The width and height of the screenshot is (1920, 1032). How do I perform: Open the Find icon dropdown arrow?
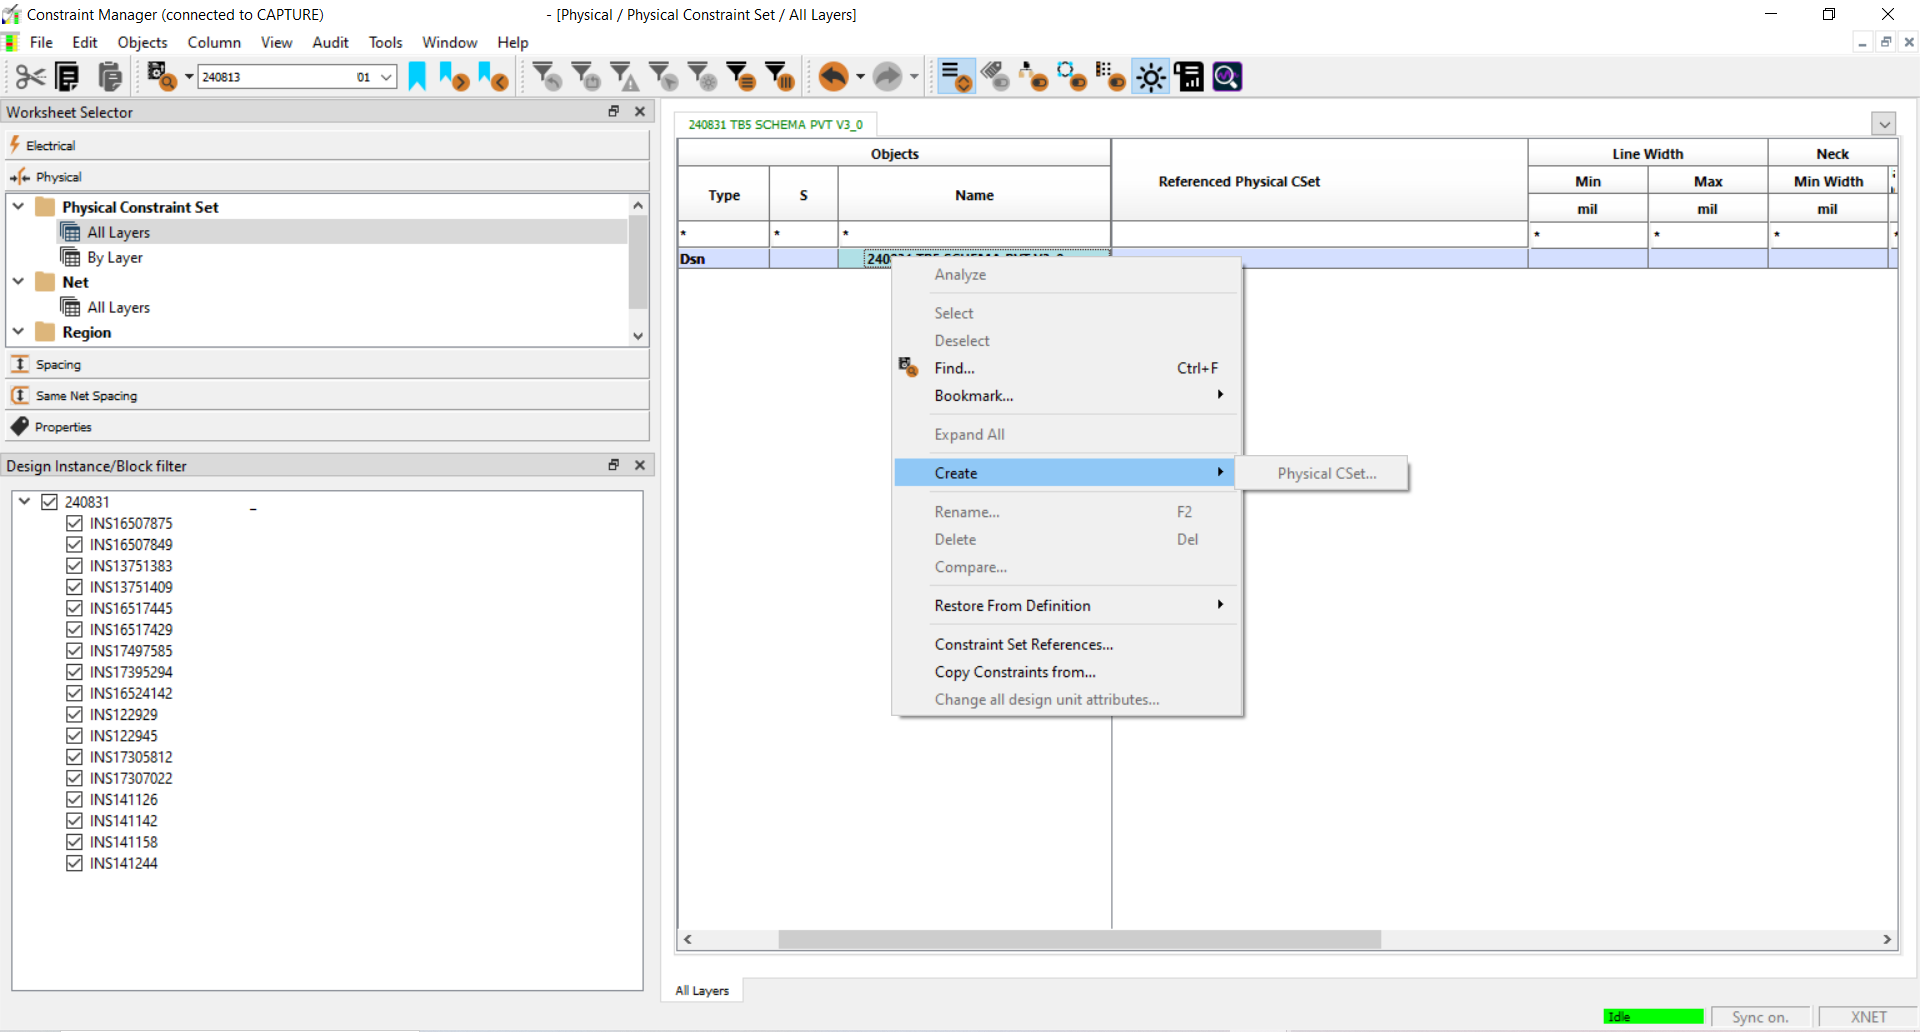[189, 77]
